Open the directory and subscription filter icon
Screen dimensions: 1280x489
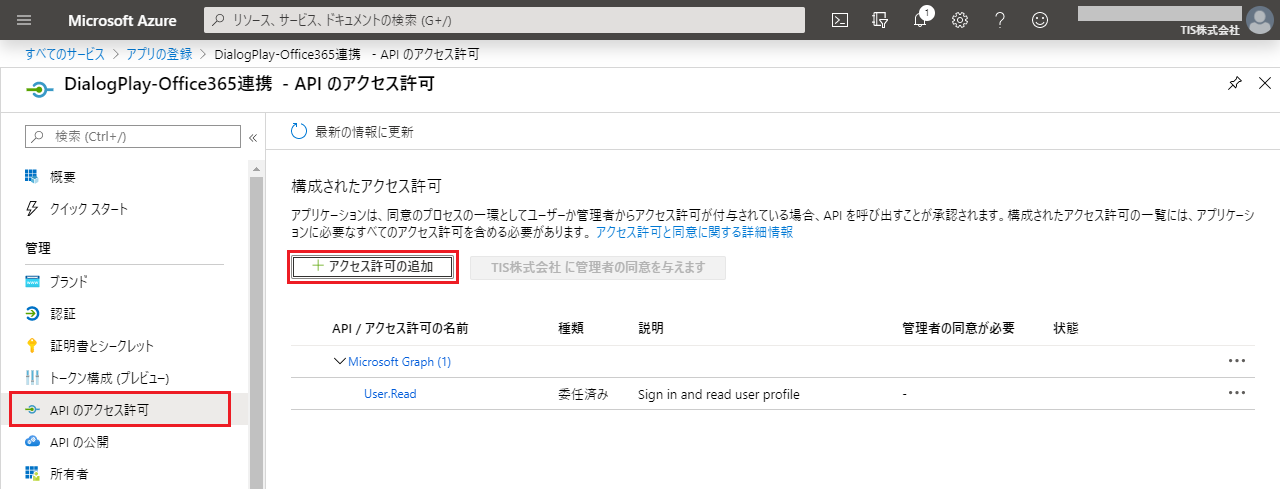point(881,20)
